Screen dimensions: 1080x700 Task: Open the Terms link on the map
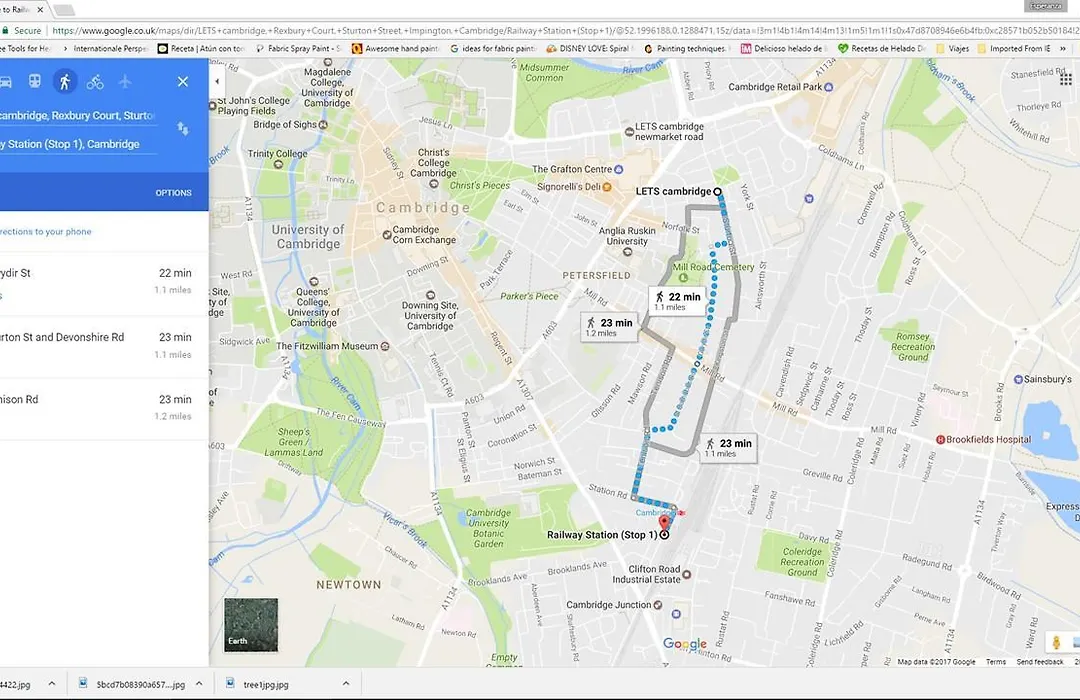coord(995,661)
